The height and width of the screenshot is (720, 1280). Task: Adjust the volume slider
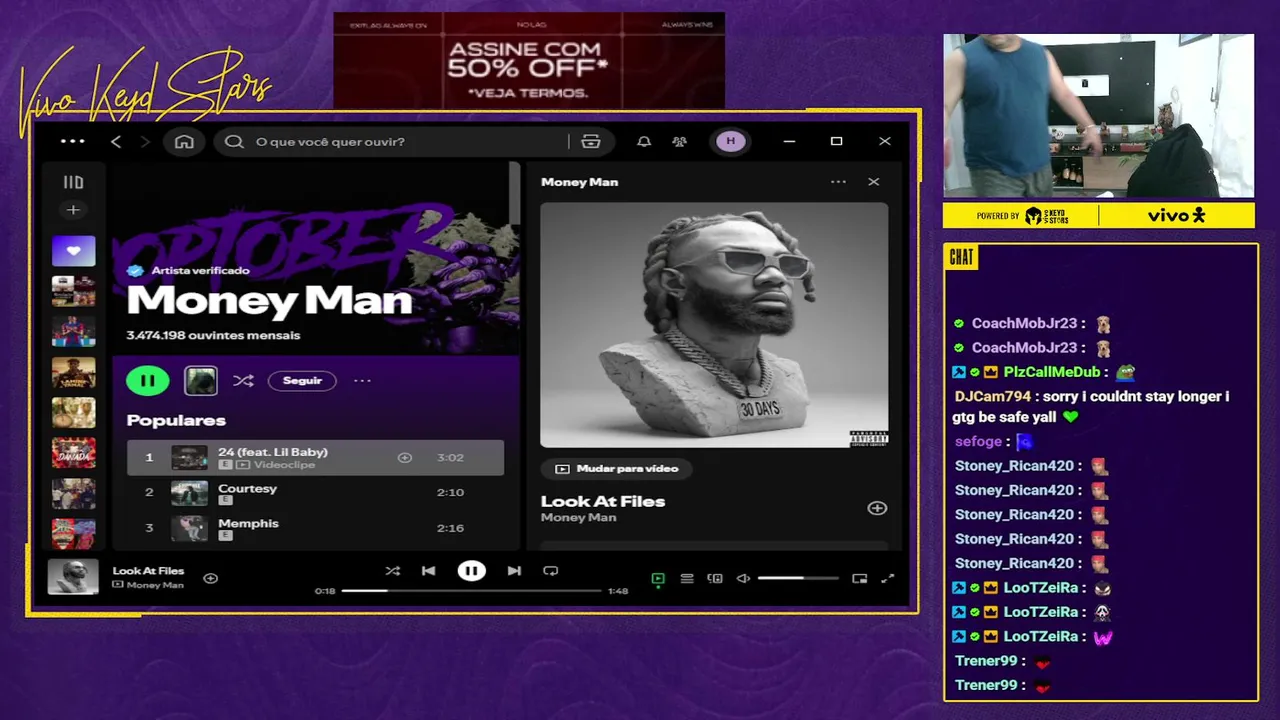tap(798, 578)
